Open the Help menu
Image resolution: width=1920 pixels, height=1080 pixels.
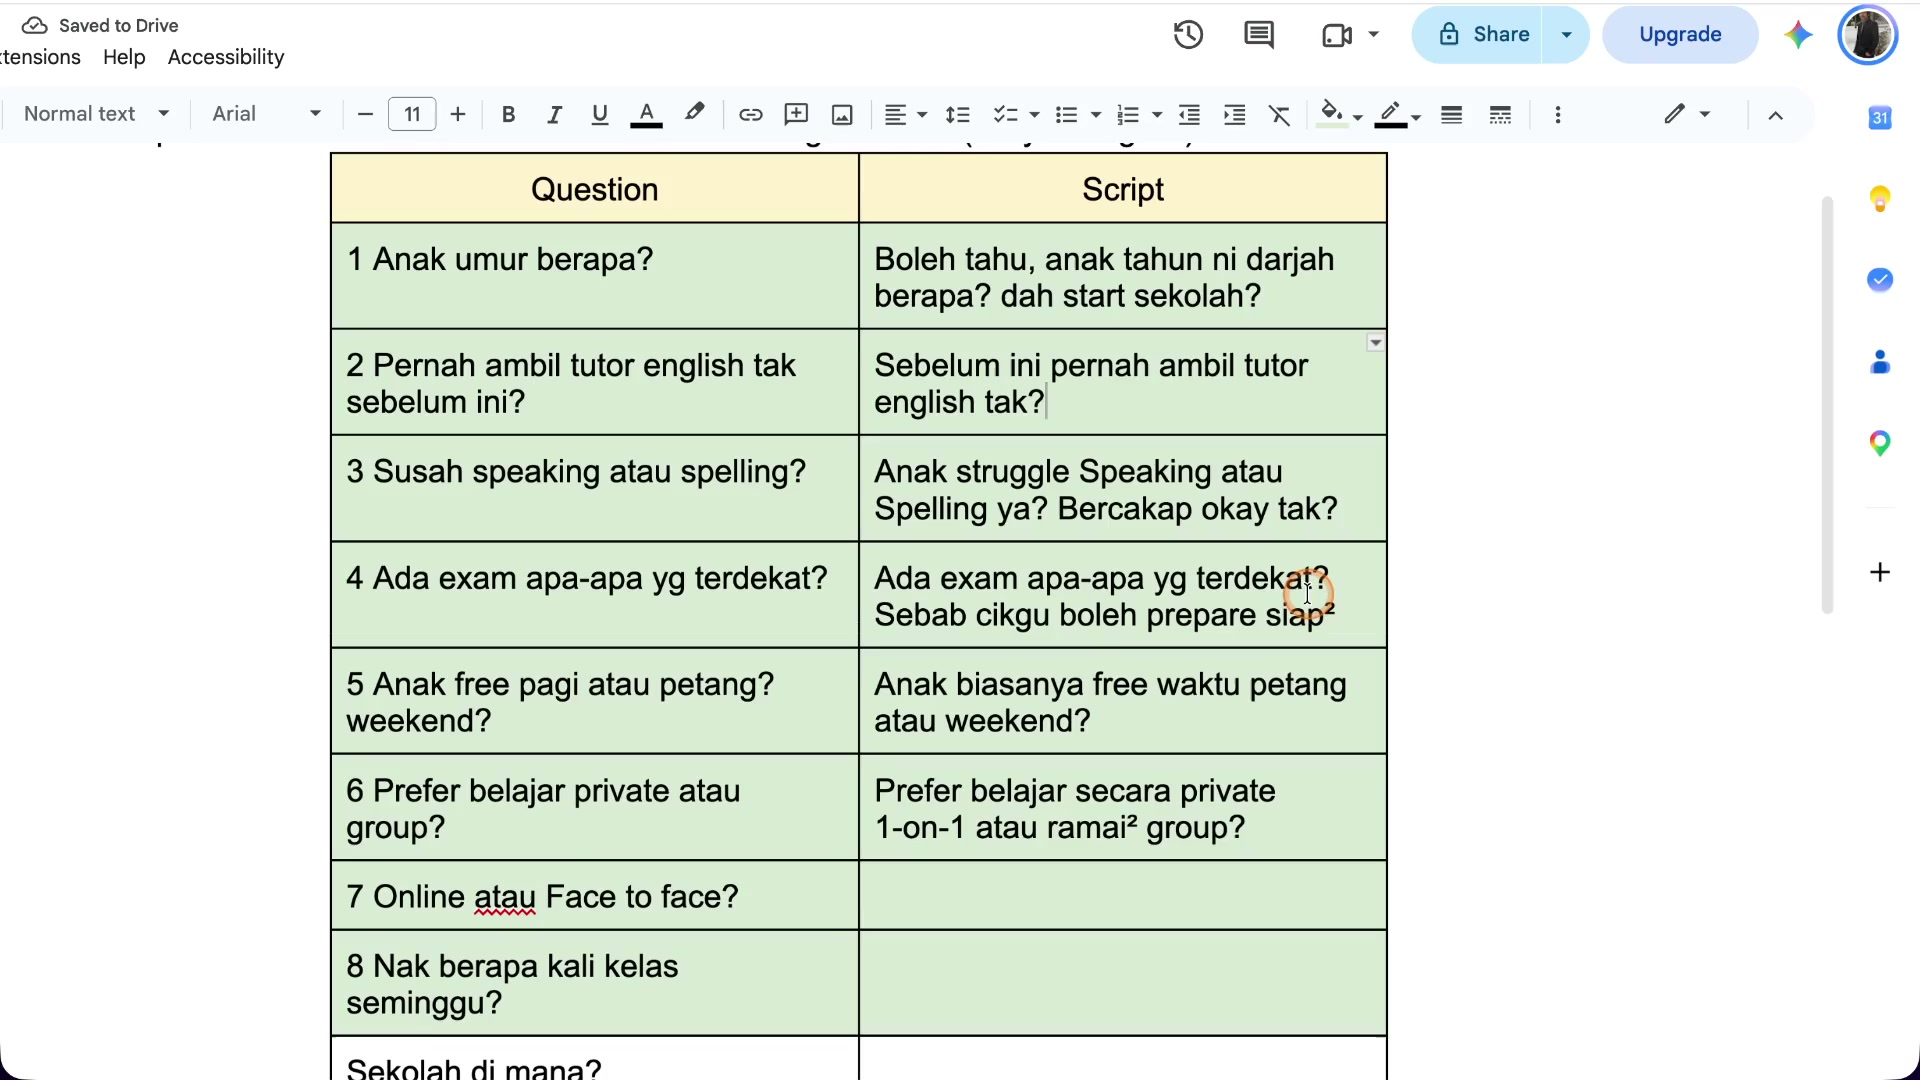click(x=124, y=57)
